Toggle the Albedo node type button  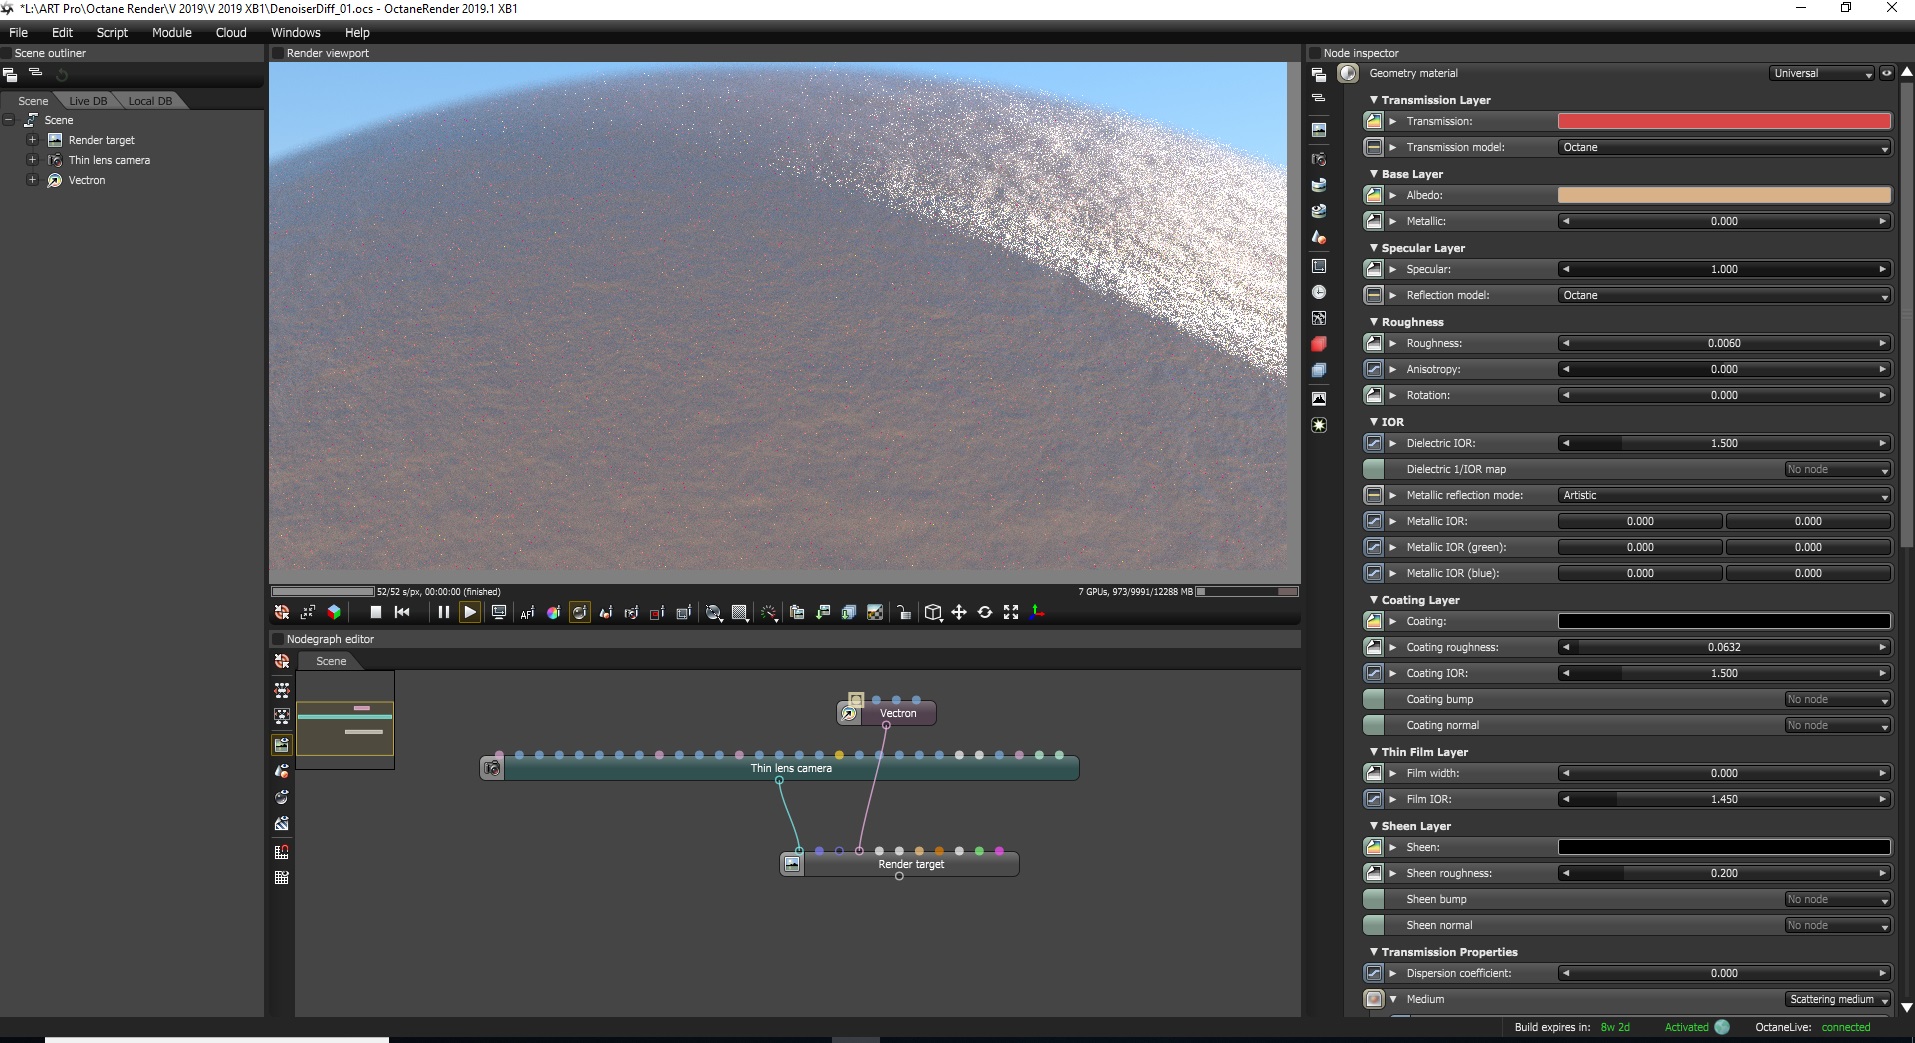tap(1374, 195)
